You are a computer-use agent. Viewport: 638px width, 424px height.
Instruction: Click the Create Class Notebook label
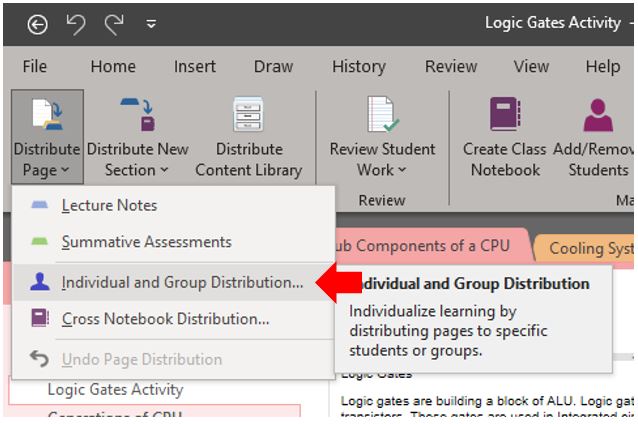point(505,160)
